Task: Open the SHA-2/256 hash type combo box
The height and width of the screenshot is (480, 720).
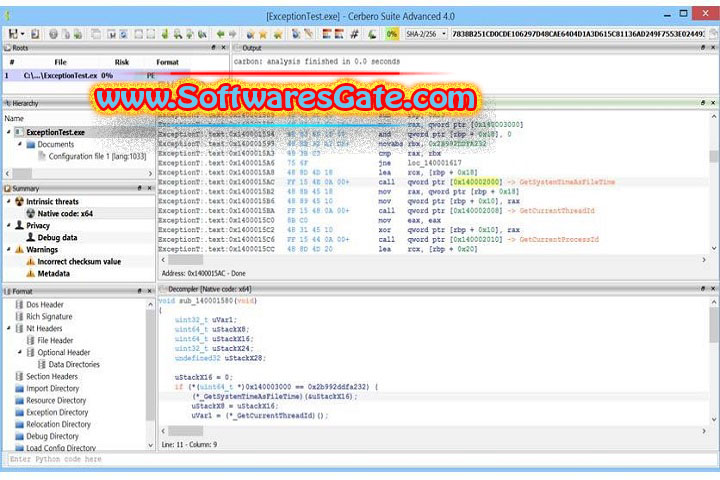Action: point(425,34)
